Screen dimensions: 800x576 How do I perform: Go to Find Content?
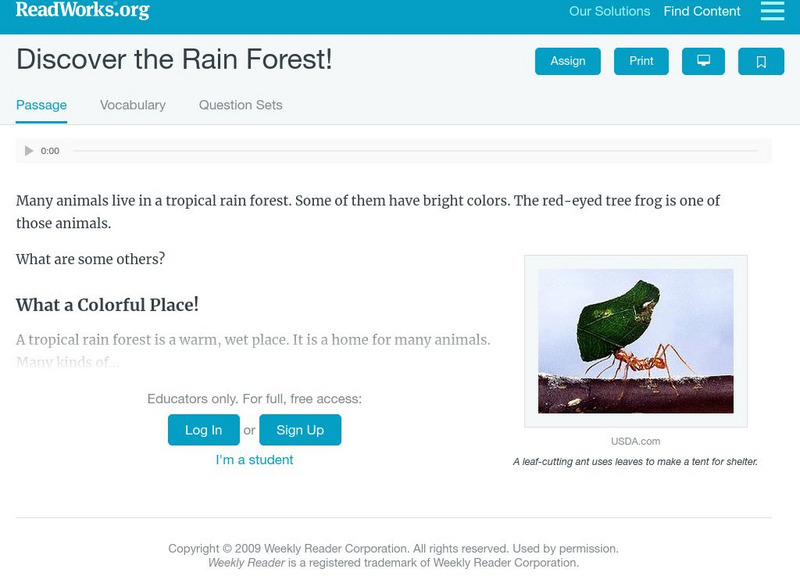coord(702,12)
